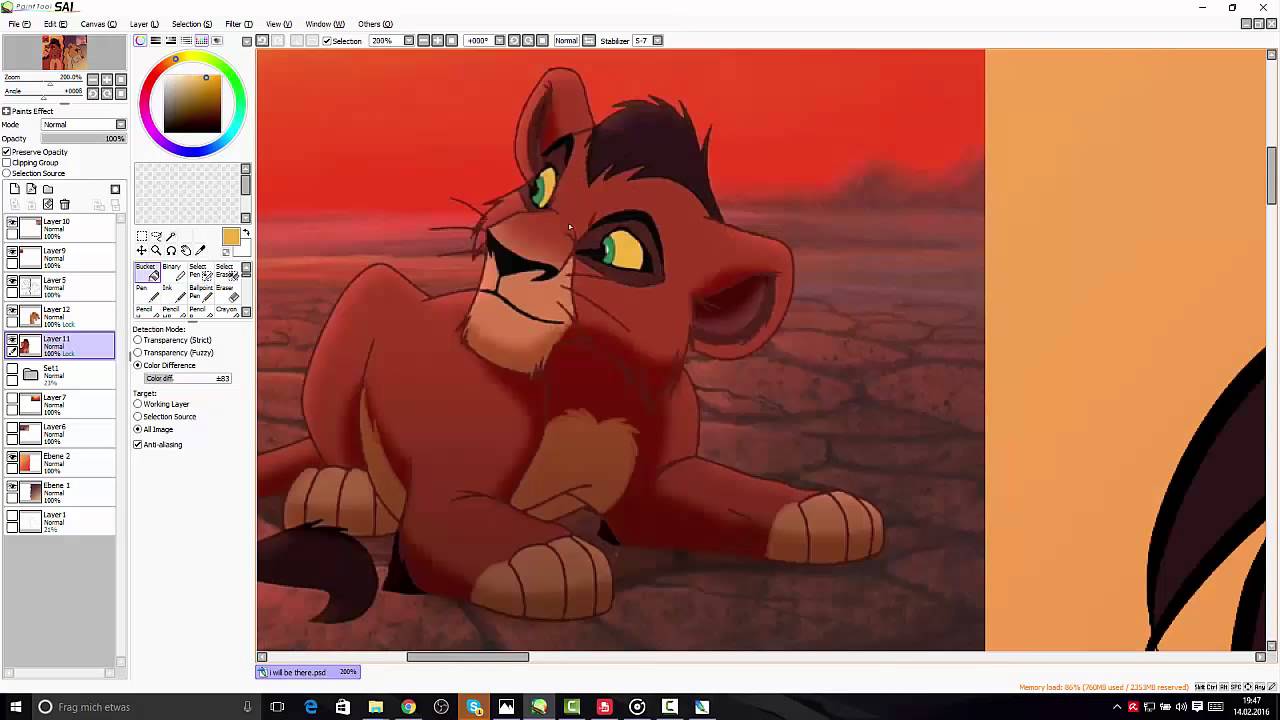Image resolution: width=1280 pixels, height=720 pixels.
Task: Toggle the Anti-aliasing checkbox
Action: tap(138, 444)
